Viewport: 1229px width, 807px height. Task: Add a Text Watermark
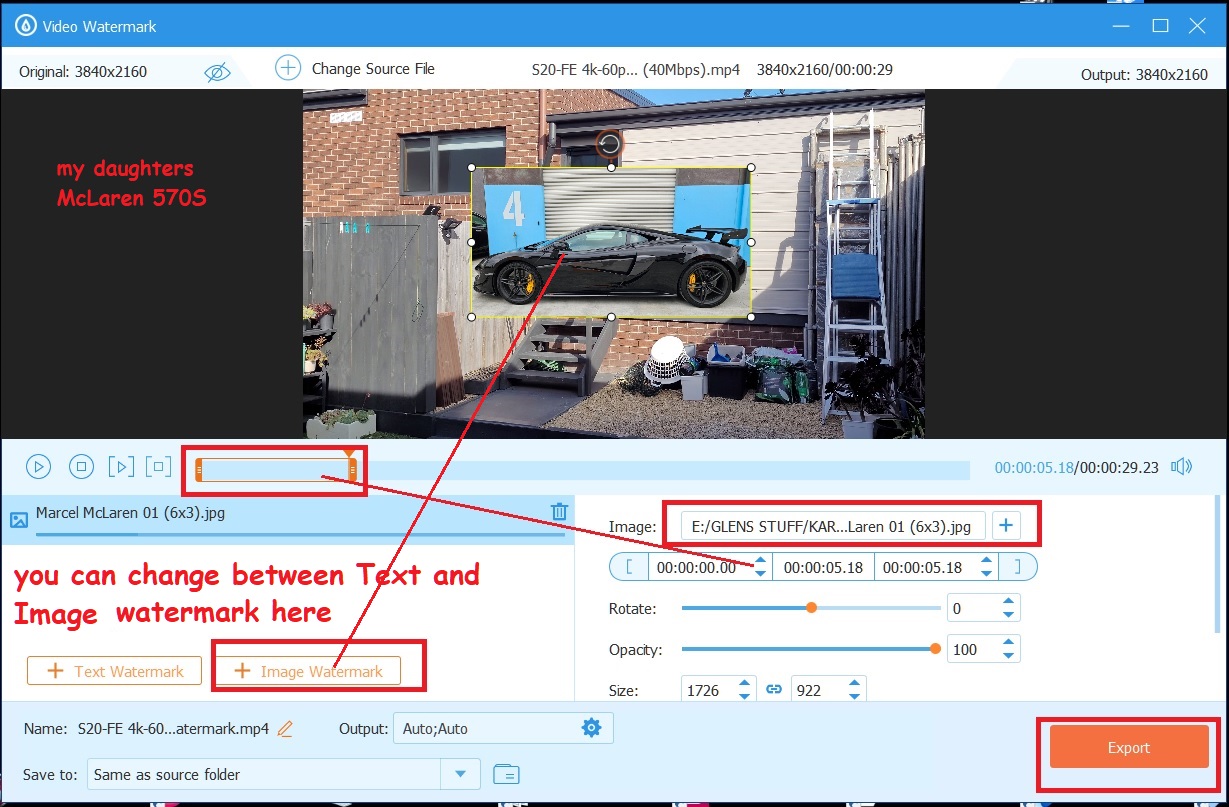(114, 671)
